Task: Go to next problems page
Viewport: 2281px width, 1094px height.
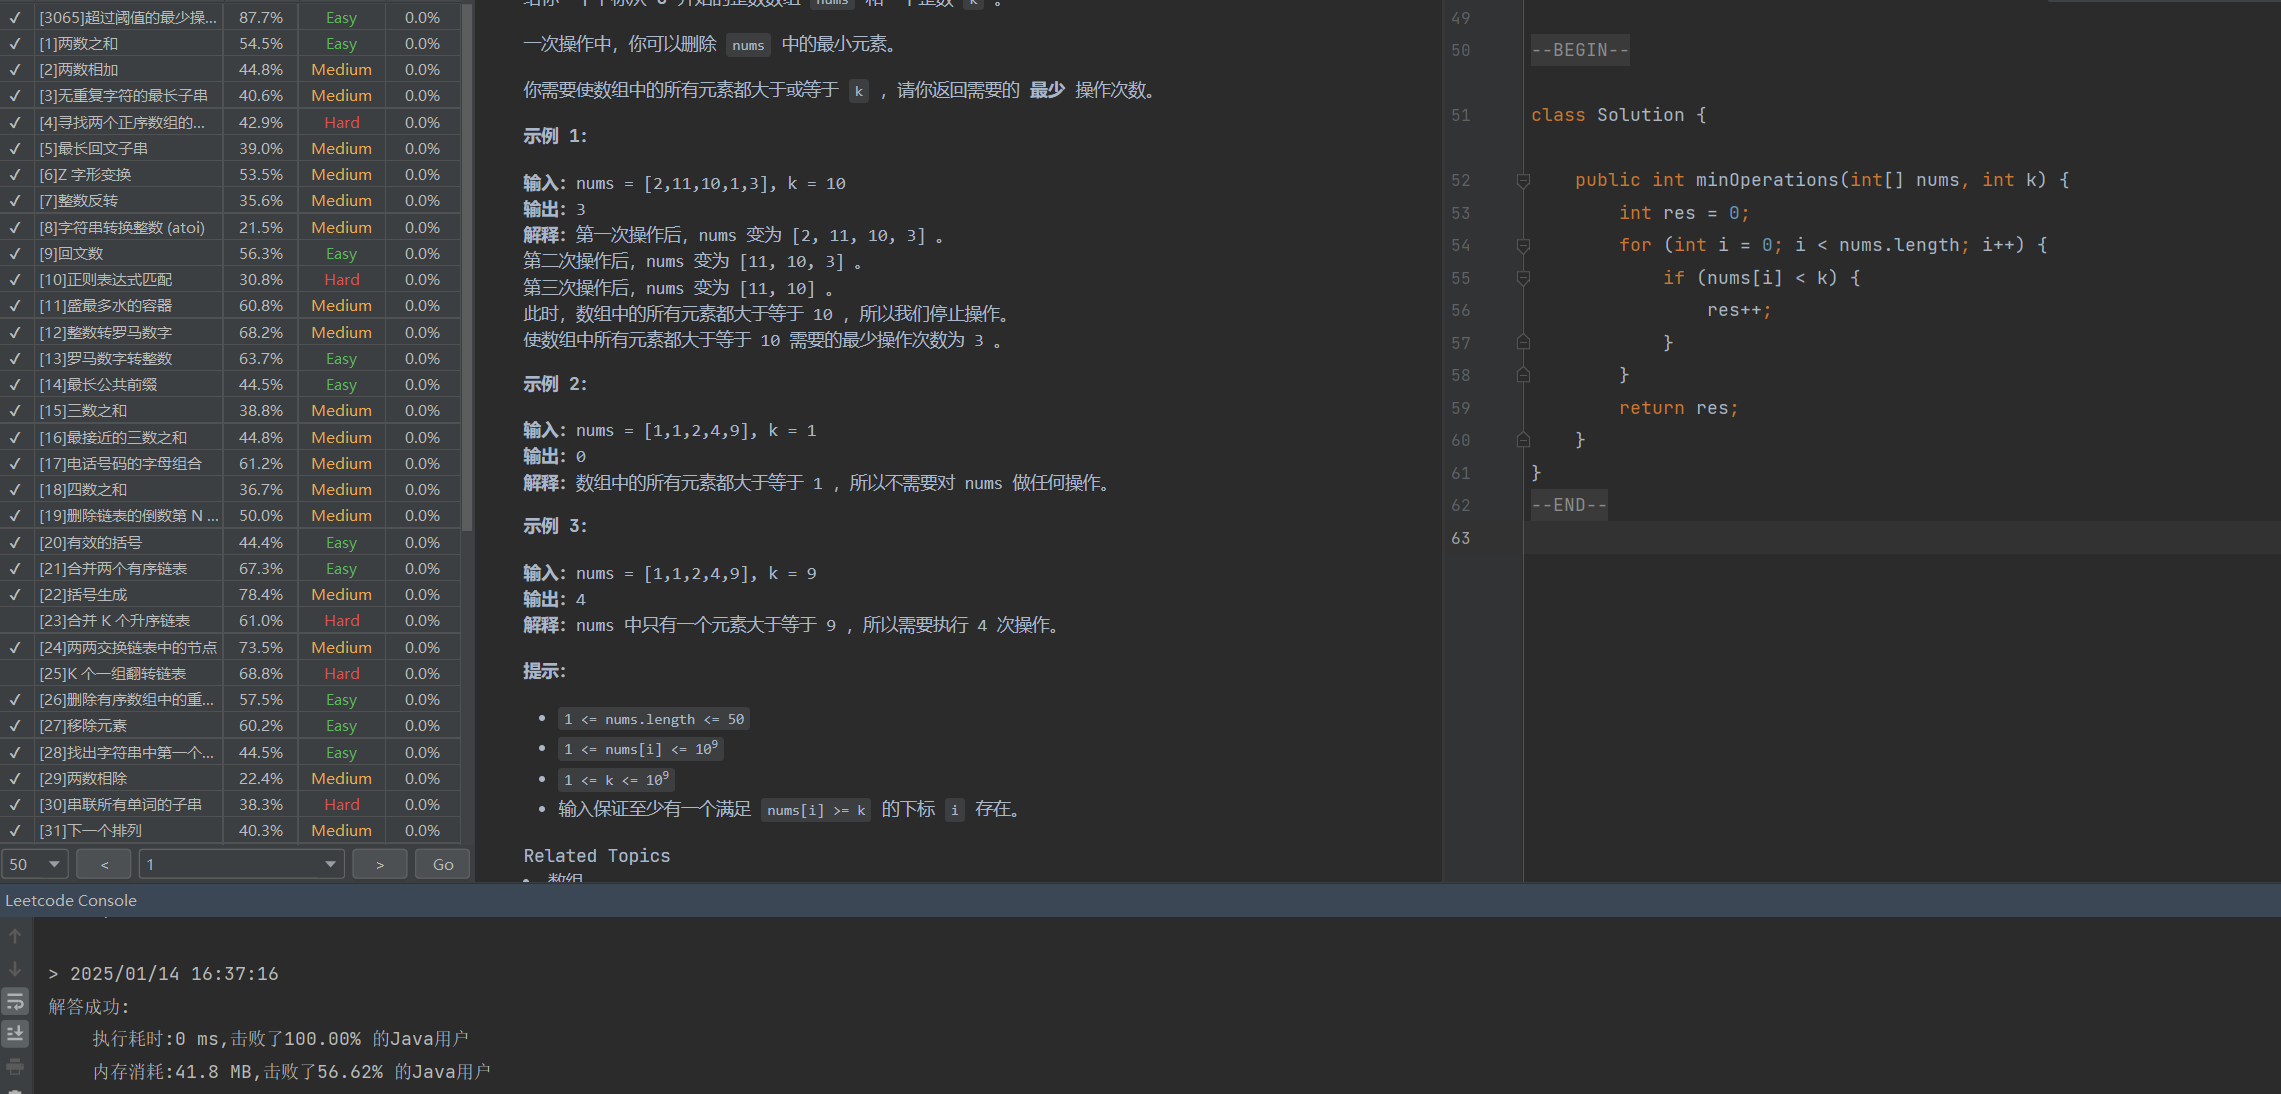Action: pos(380,864)
